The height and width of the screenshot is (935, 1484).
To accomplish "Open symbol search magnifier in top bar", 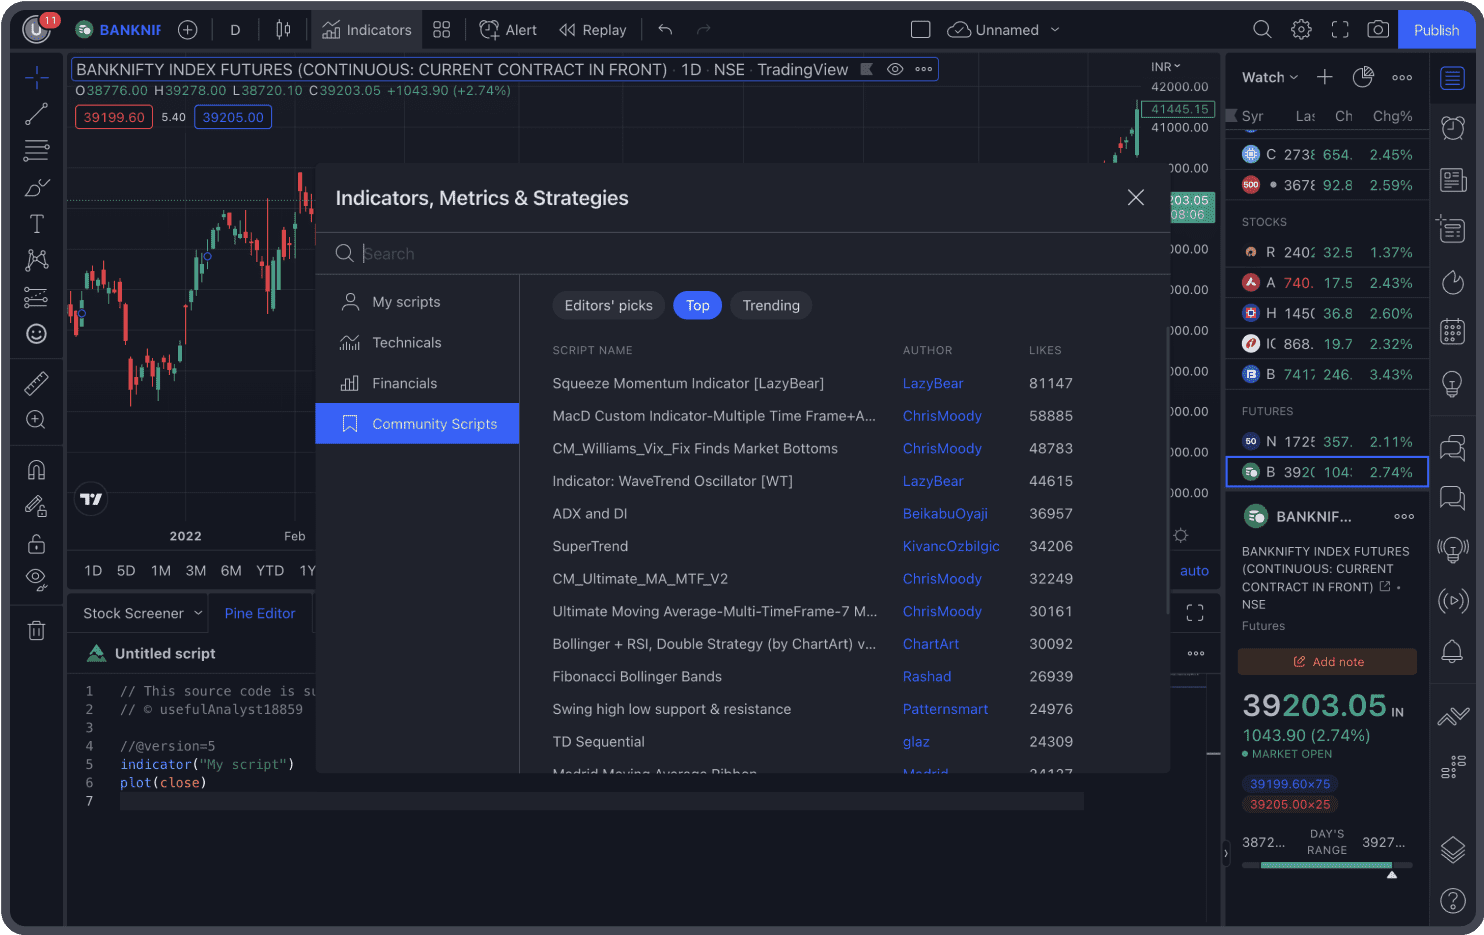I will coord(1262,30).
